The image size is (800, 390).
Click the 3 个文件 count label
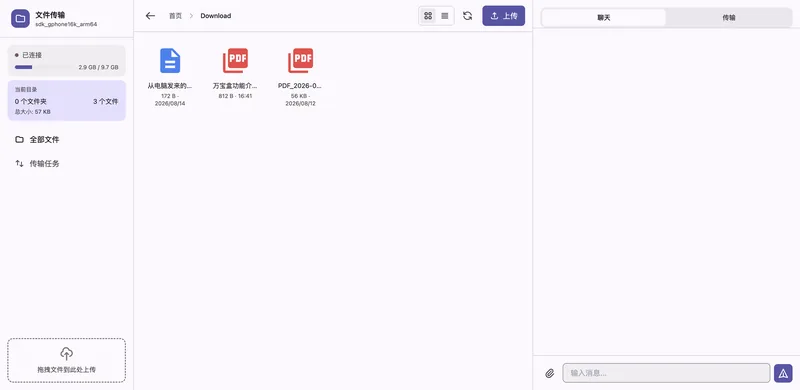tap(106, 102)
